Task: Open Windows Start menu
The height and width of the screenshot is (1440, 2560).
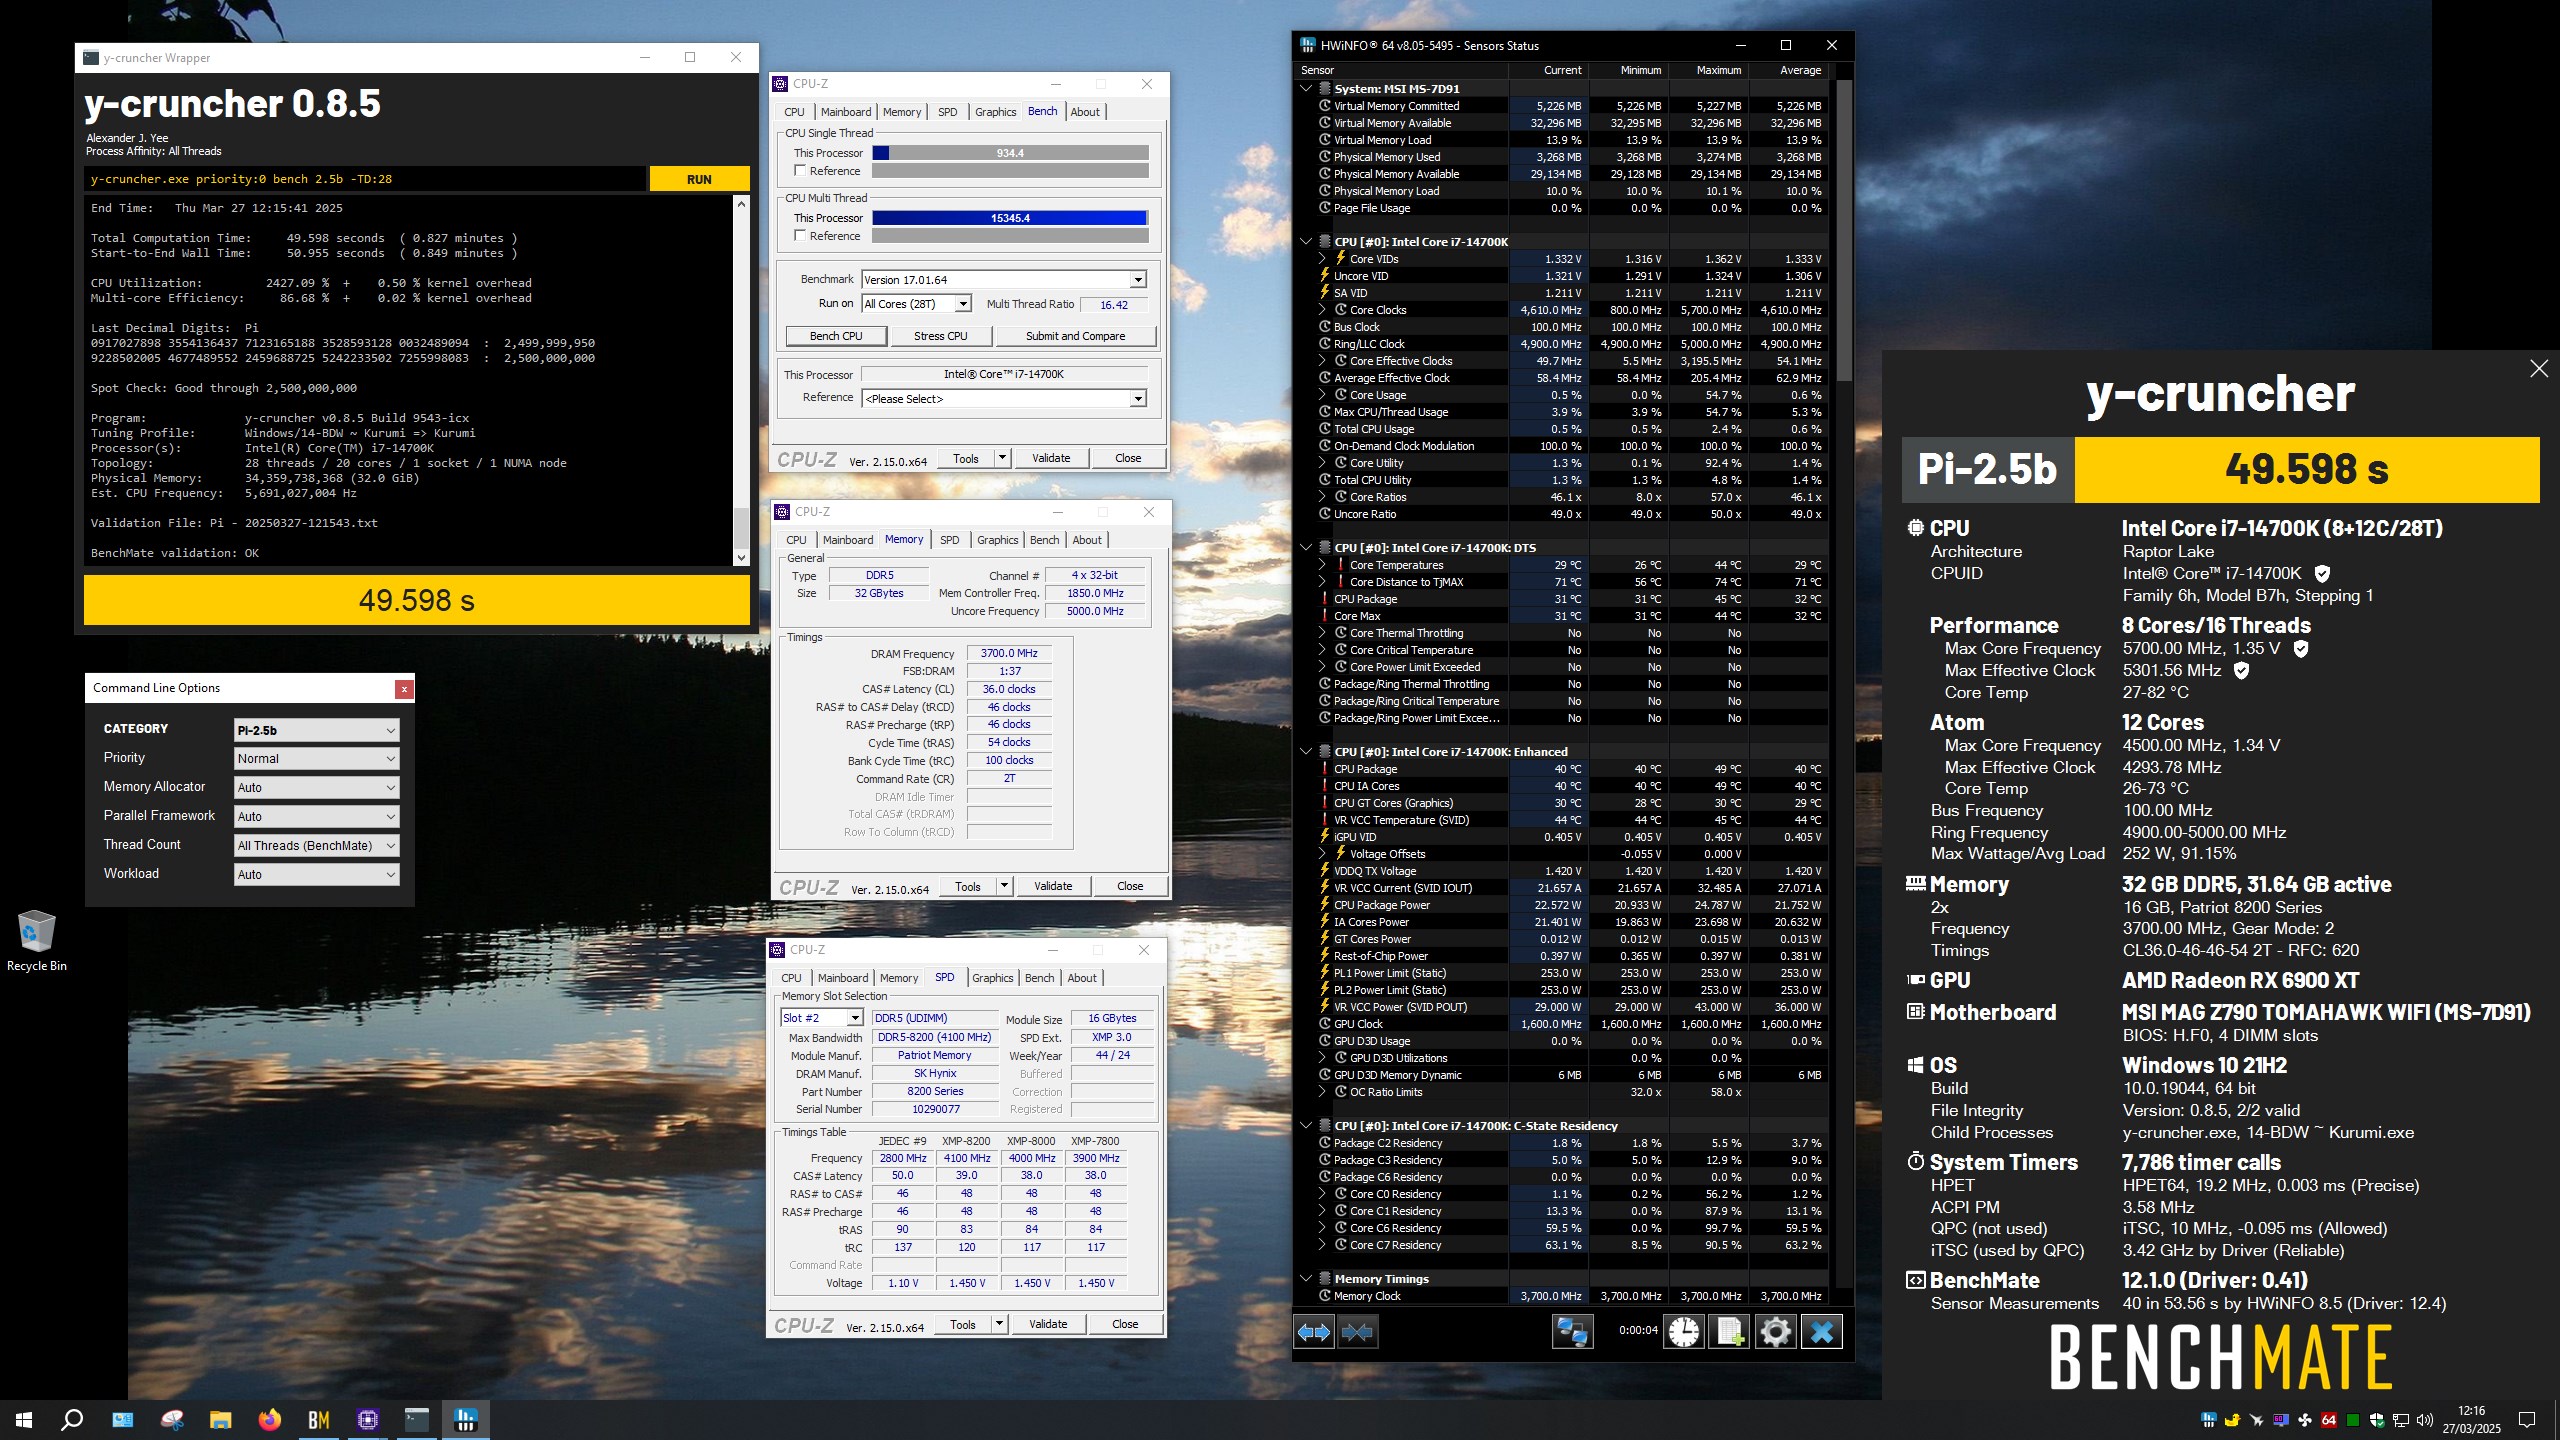Action: tap(24, 1419)
